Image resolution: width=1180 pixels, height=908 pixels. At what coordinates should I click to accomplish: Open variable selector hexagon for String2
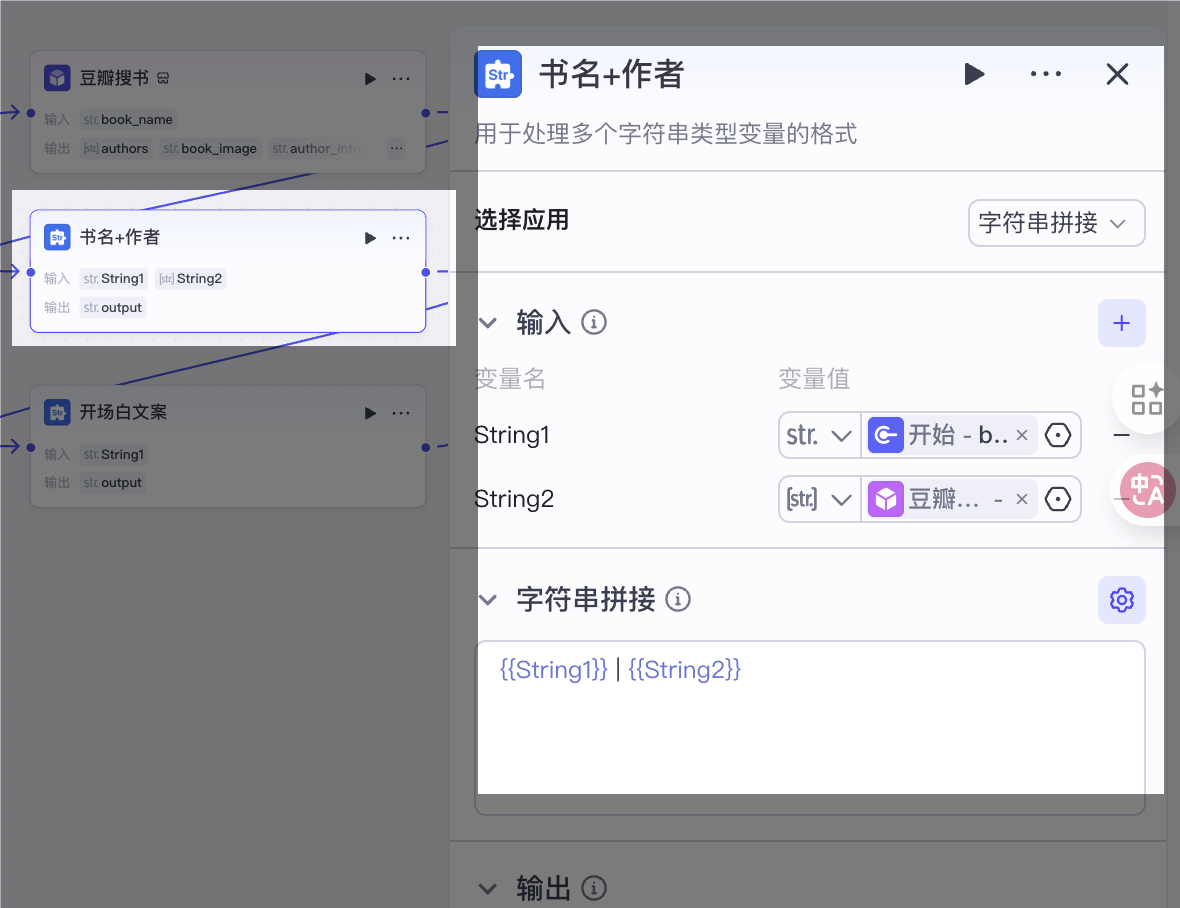[x=1058, y=499]
